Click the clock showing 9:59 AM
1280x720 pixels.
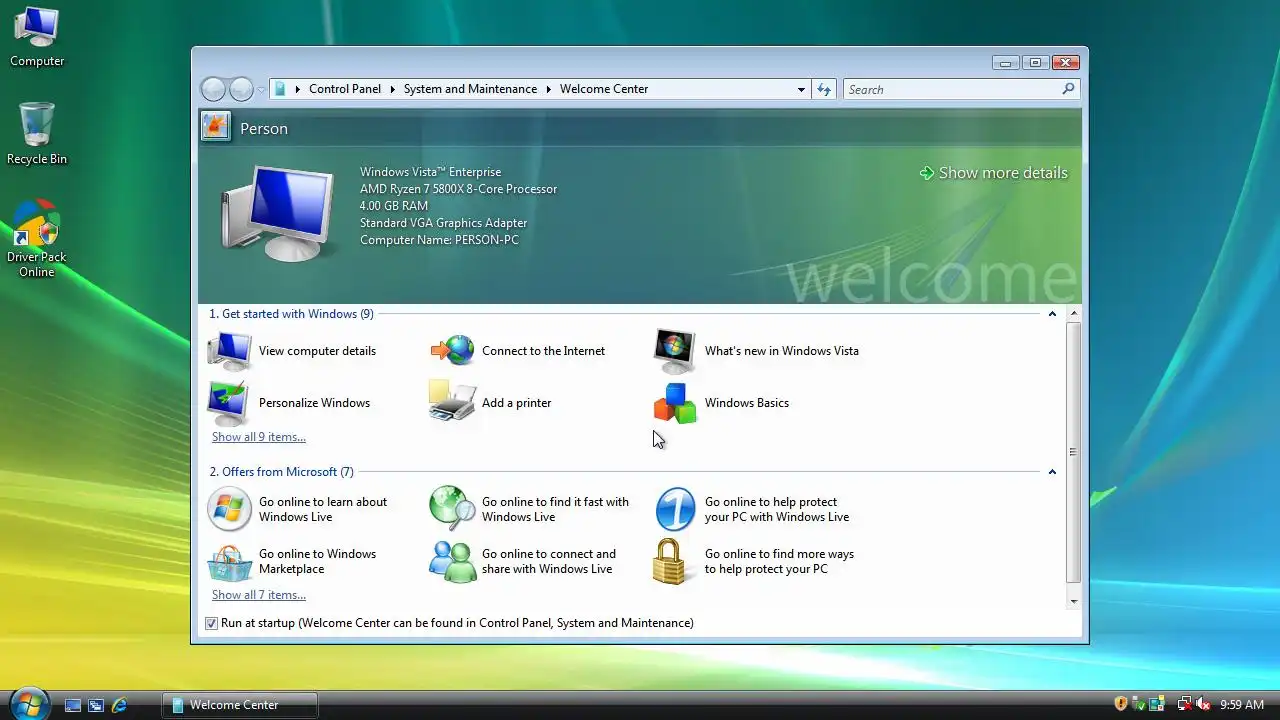pos(1242,705)
